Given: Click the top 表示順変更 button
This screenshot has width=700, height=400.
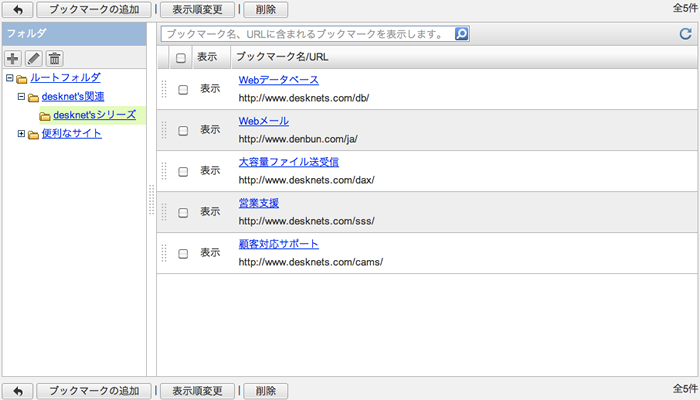Looking at the screenshot, I should 197,9.
